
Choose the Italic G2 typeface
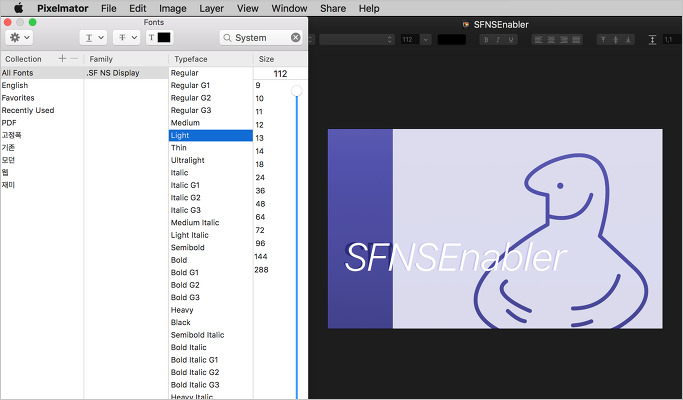click(211, 198)
